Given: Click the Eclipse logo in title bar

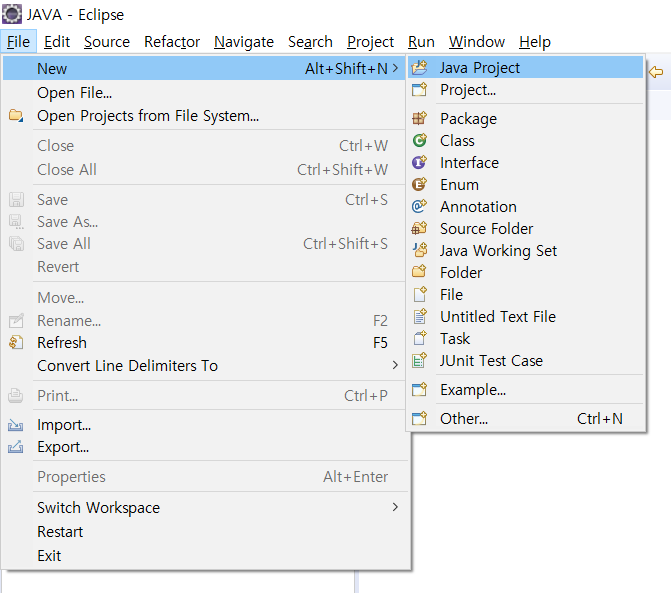Looking at the screenshot, I should pos(12,14).
